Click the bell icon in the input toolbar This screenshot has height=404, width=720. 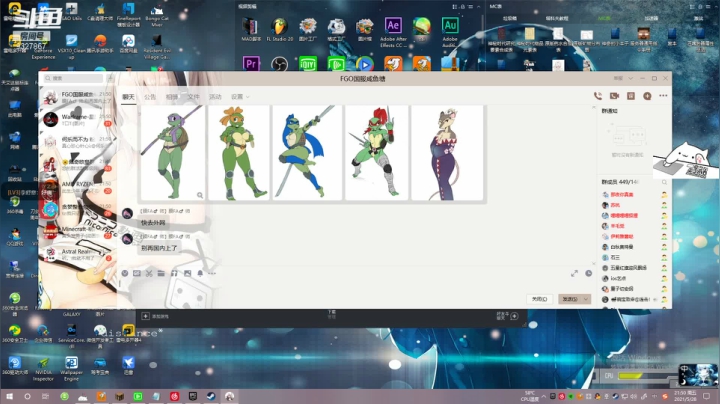pyautogui.click(x=200, y=273)
